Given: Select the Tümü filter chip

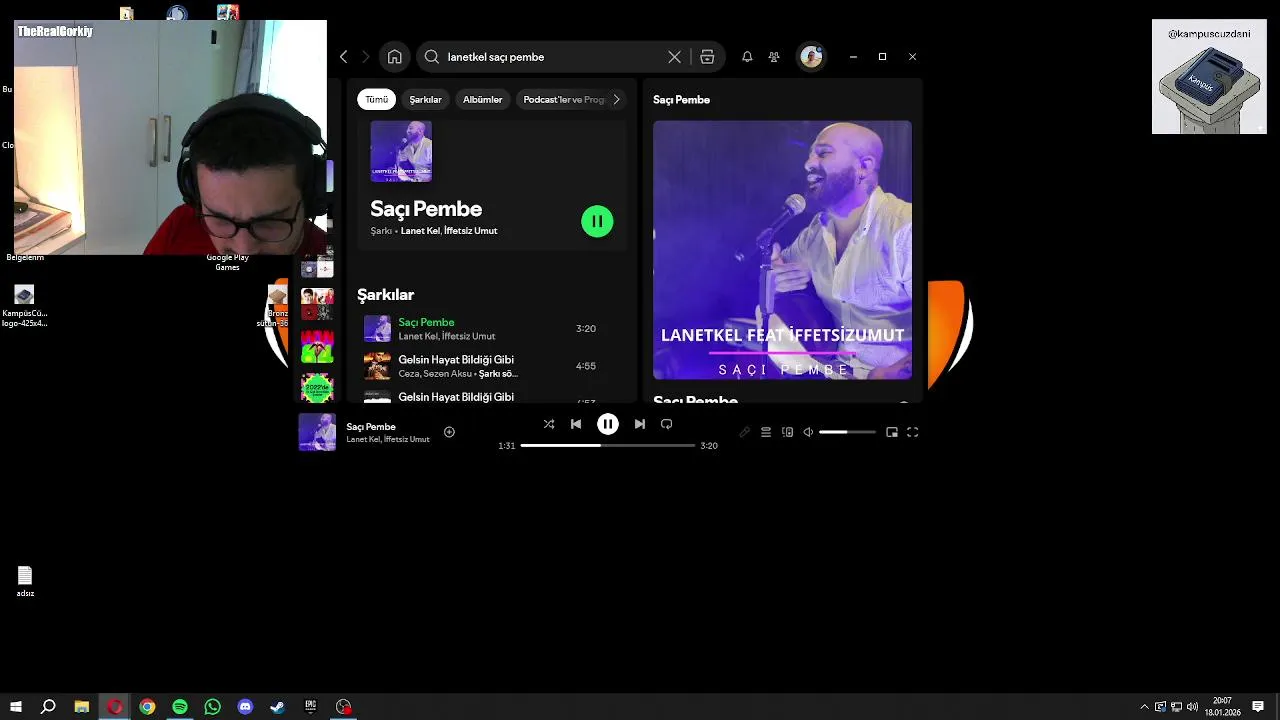Looking at the screenshot, I should tap(376, 99).
